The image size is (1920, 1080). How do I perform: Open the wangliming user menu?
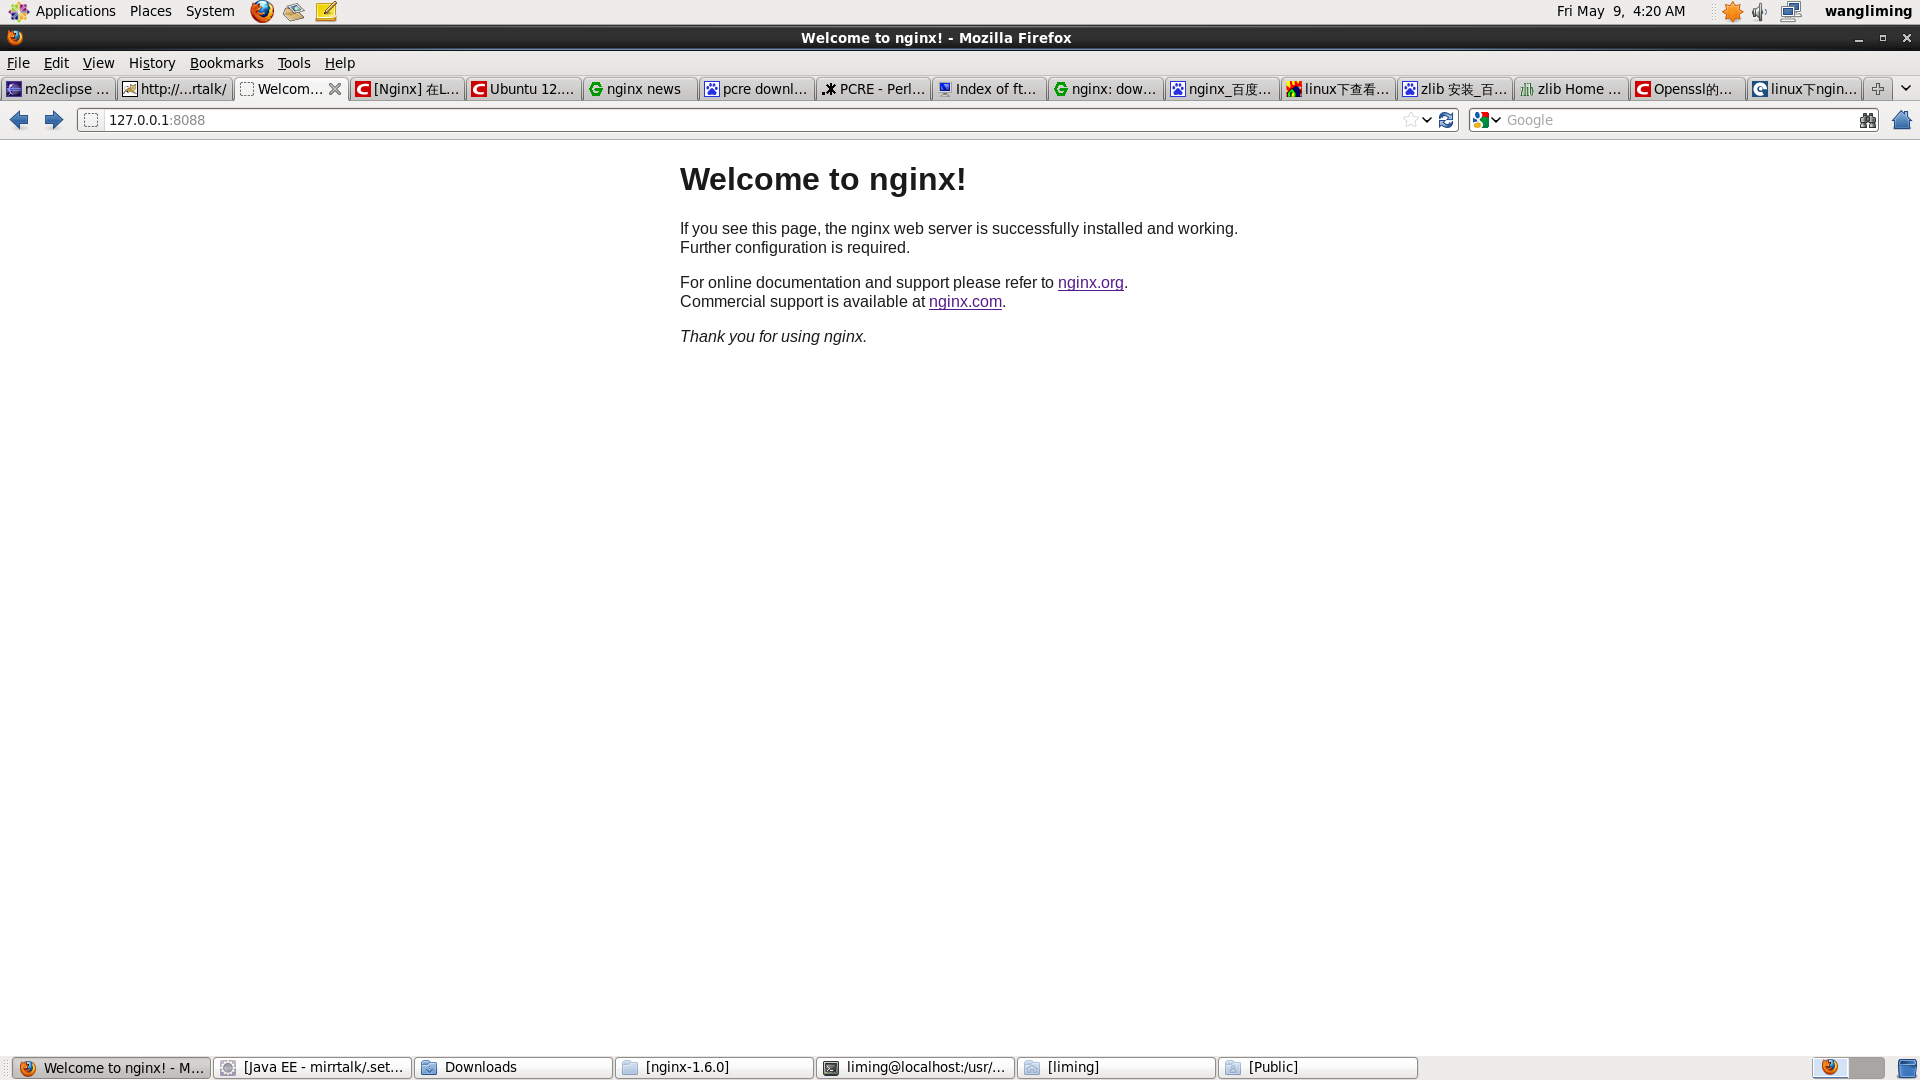(1868, 11)
